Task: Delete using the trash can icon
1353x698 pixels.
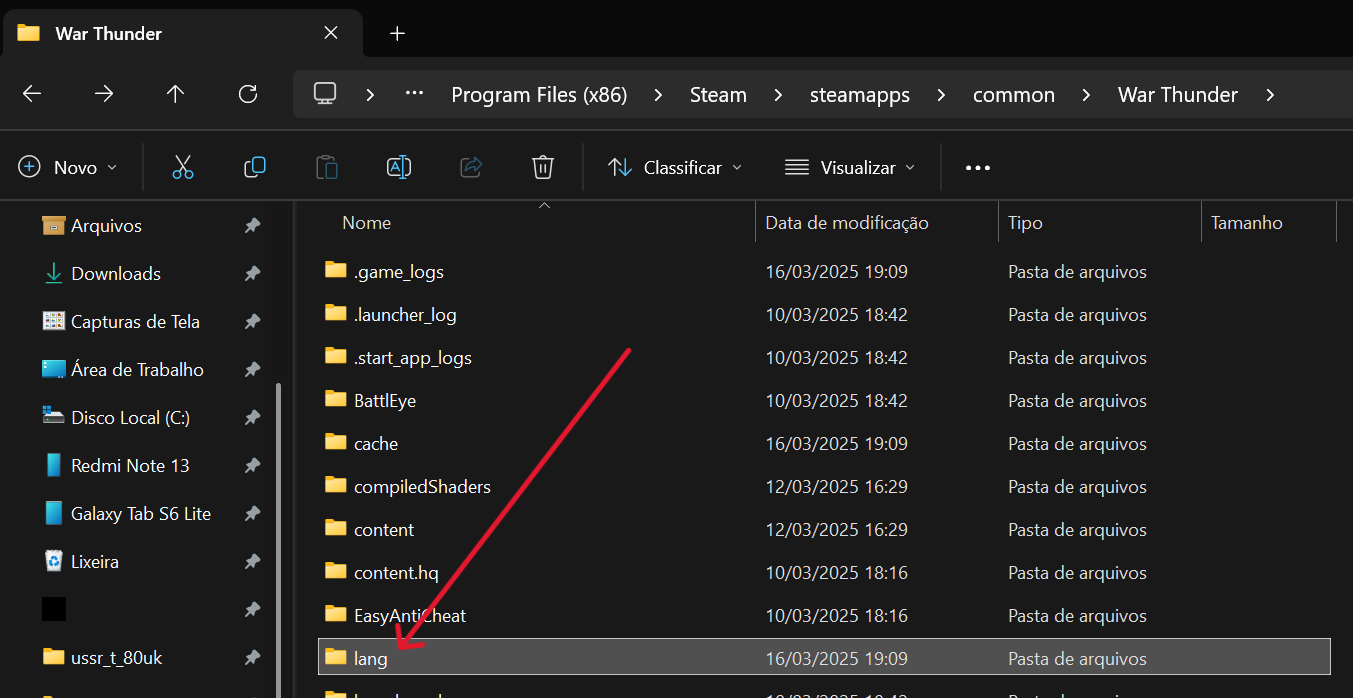Action: pyautogui.click(x=543, y=167)
